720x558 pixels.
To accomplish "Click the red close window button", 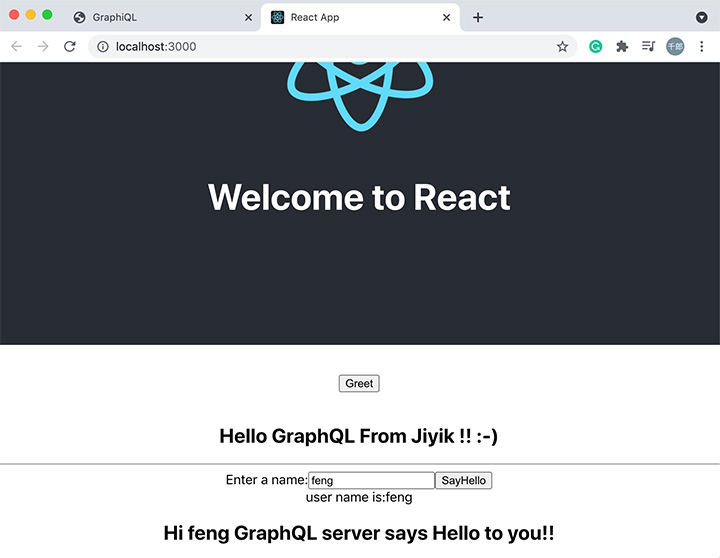I will pos(14,15).
